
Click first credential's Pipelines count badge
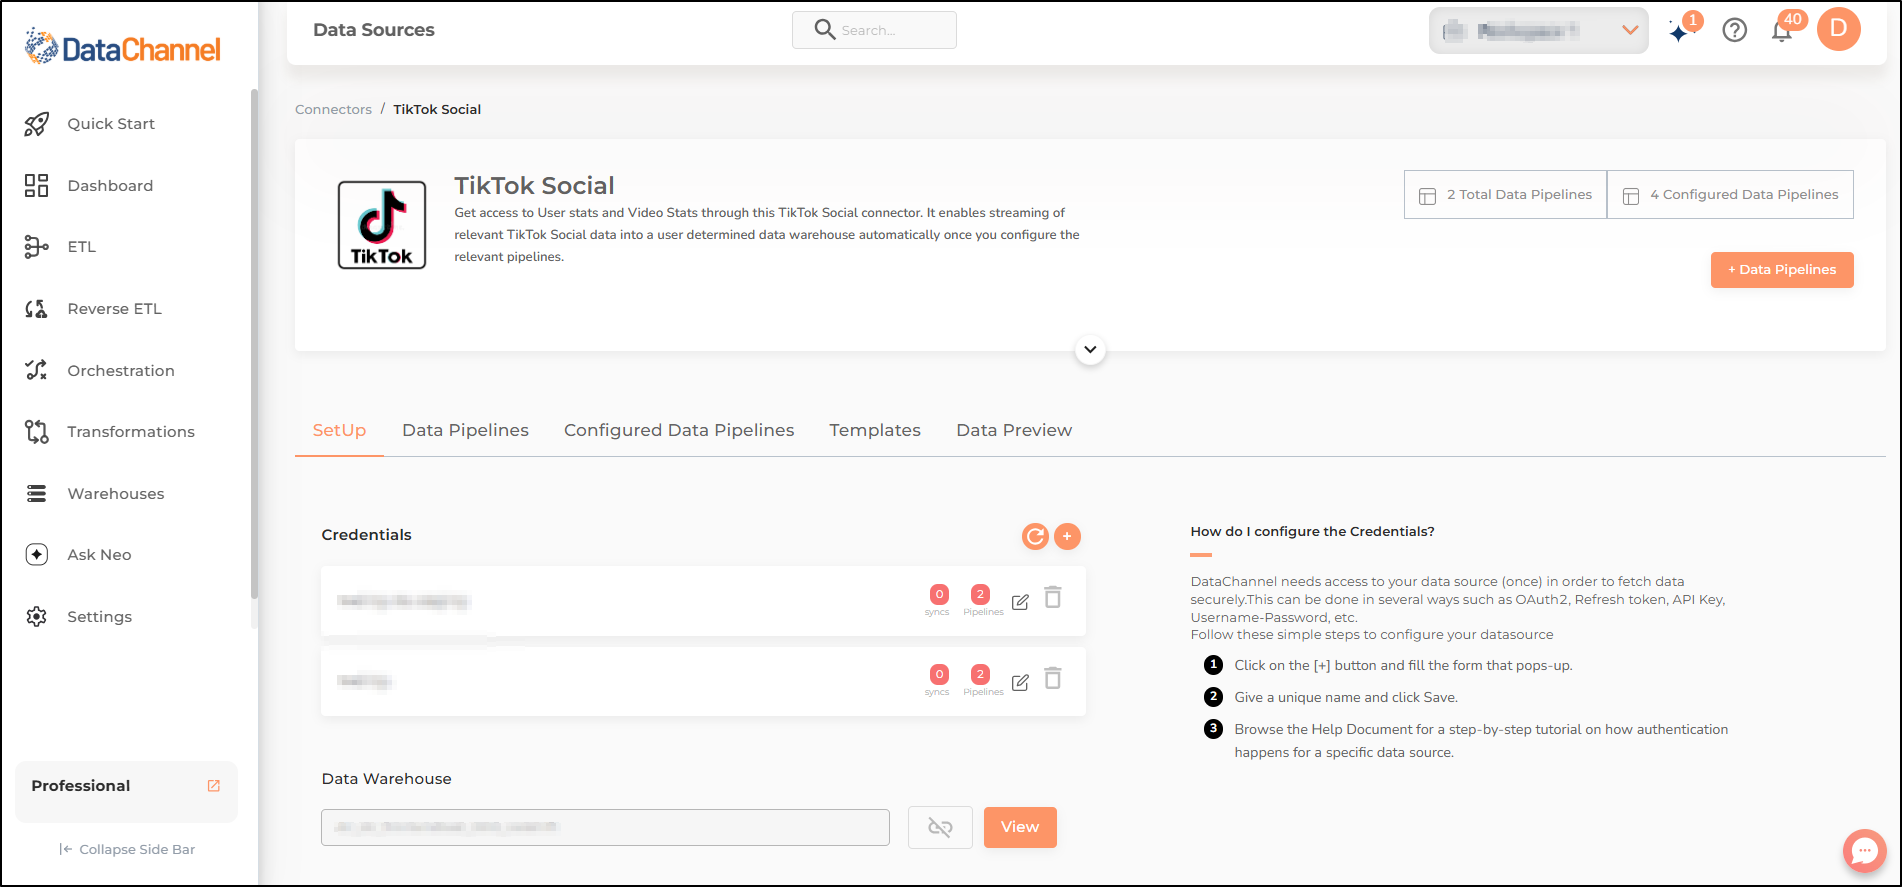tap(980, 595)
